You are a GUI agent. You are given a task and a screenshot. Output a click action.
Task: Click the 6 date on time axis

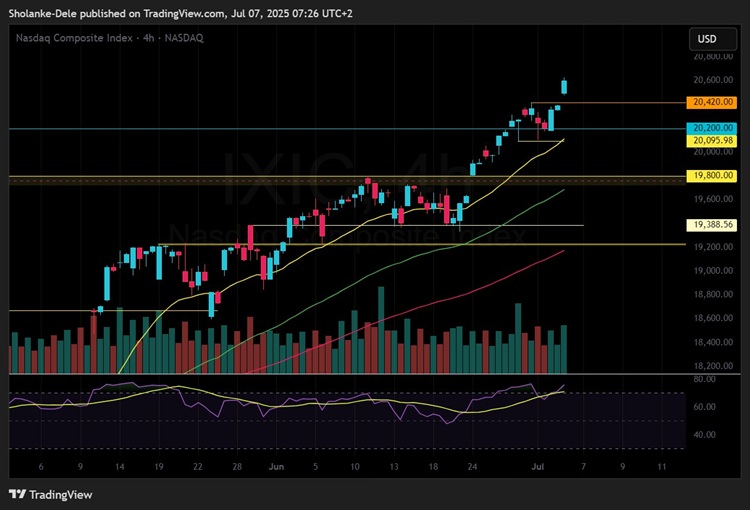click(41, 466)
